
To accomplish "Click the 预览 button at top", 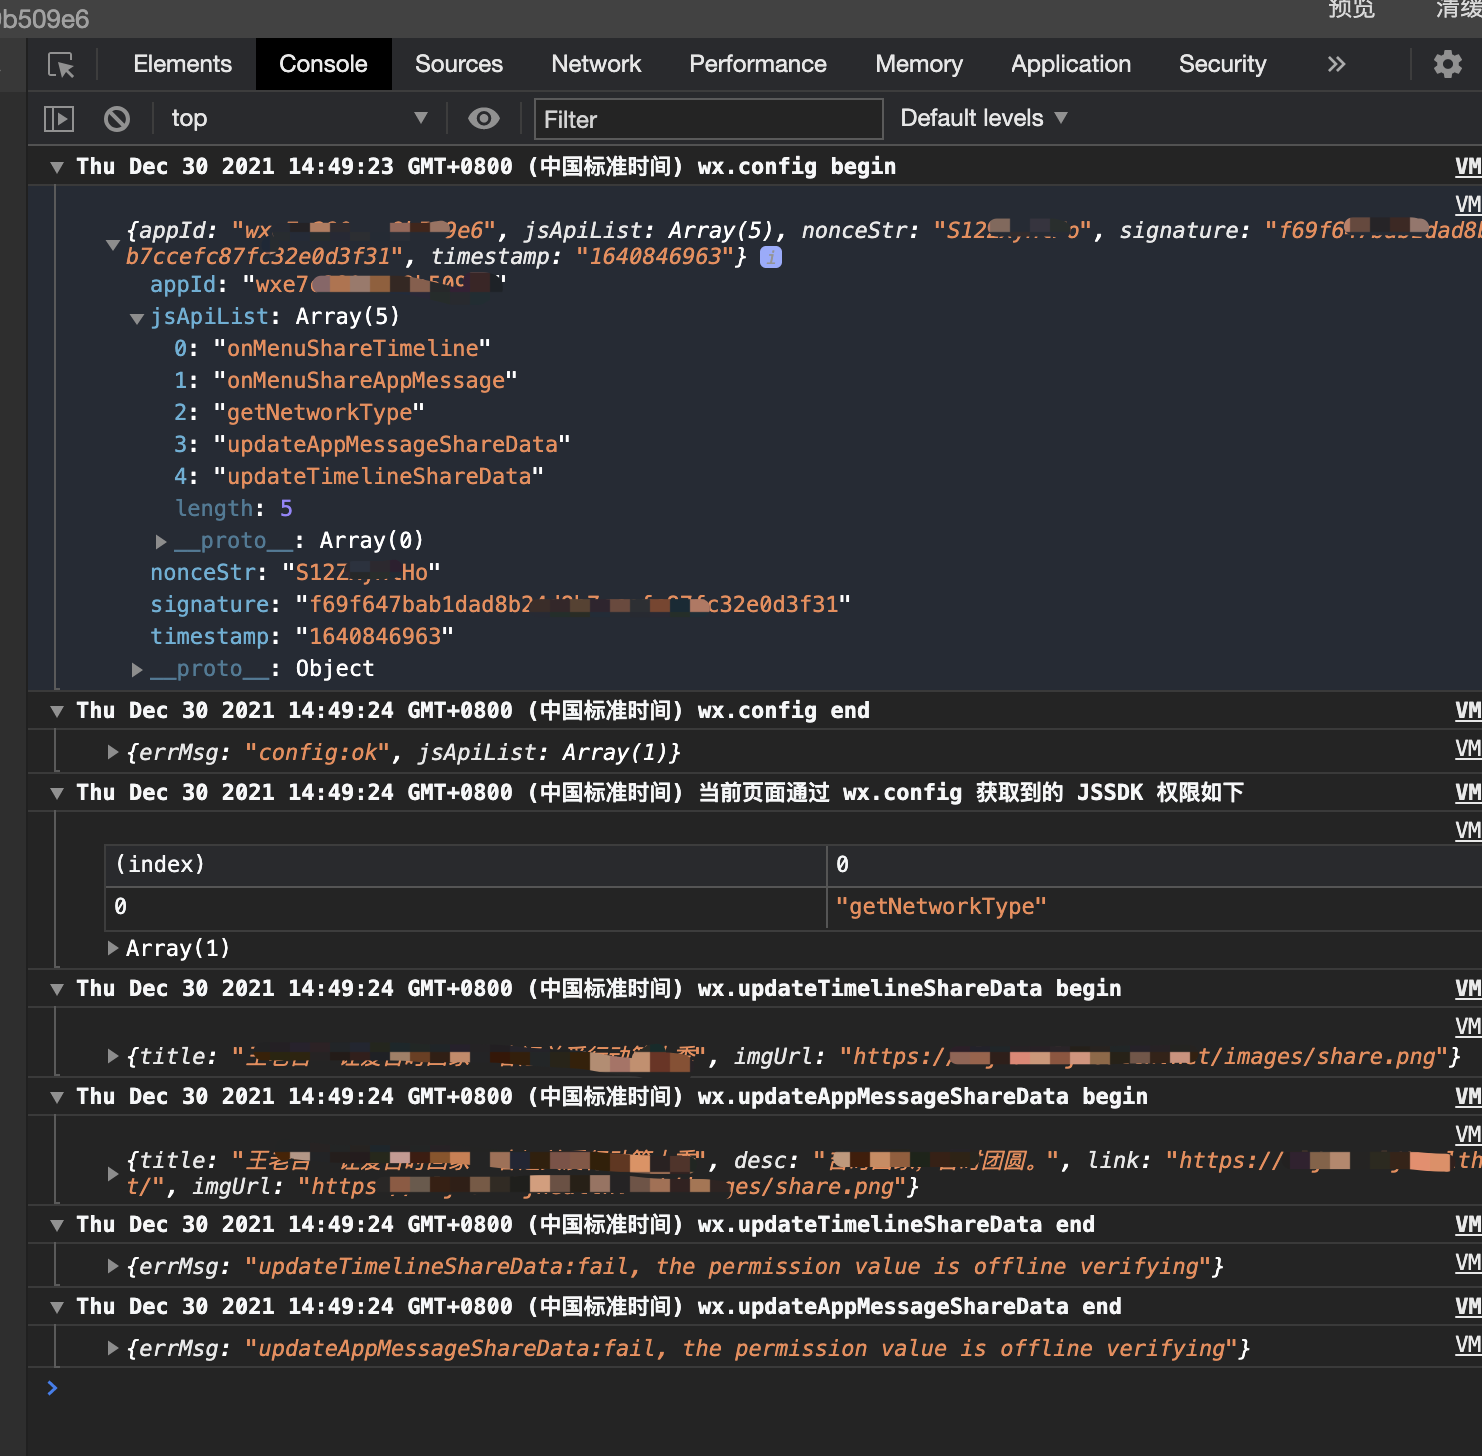I will pyautogui.click(x=1351, y=10).
